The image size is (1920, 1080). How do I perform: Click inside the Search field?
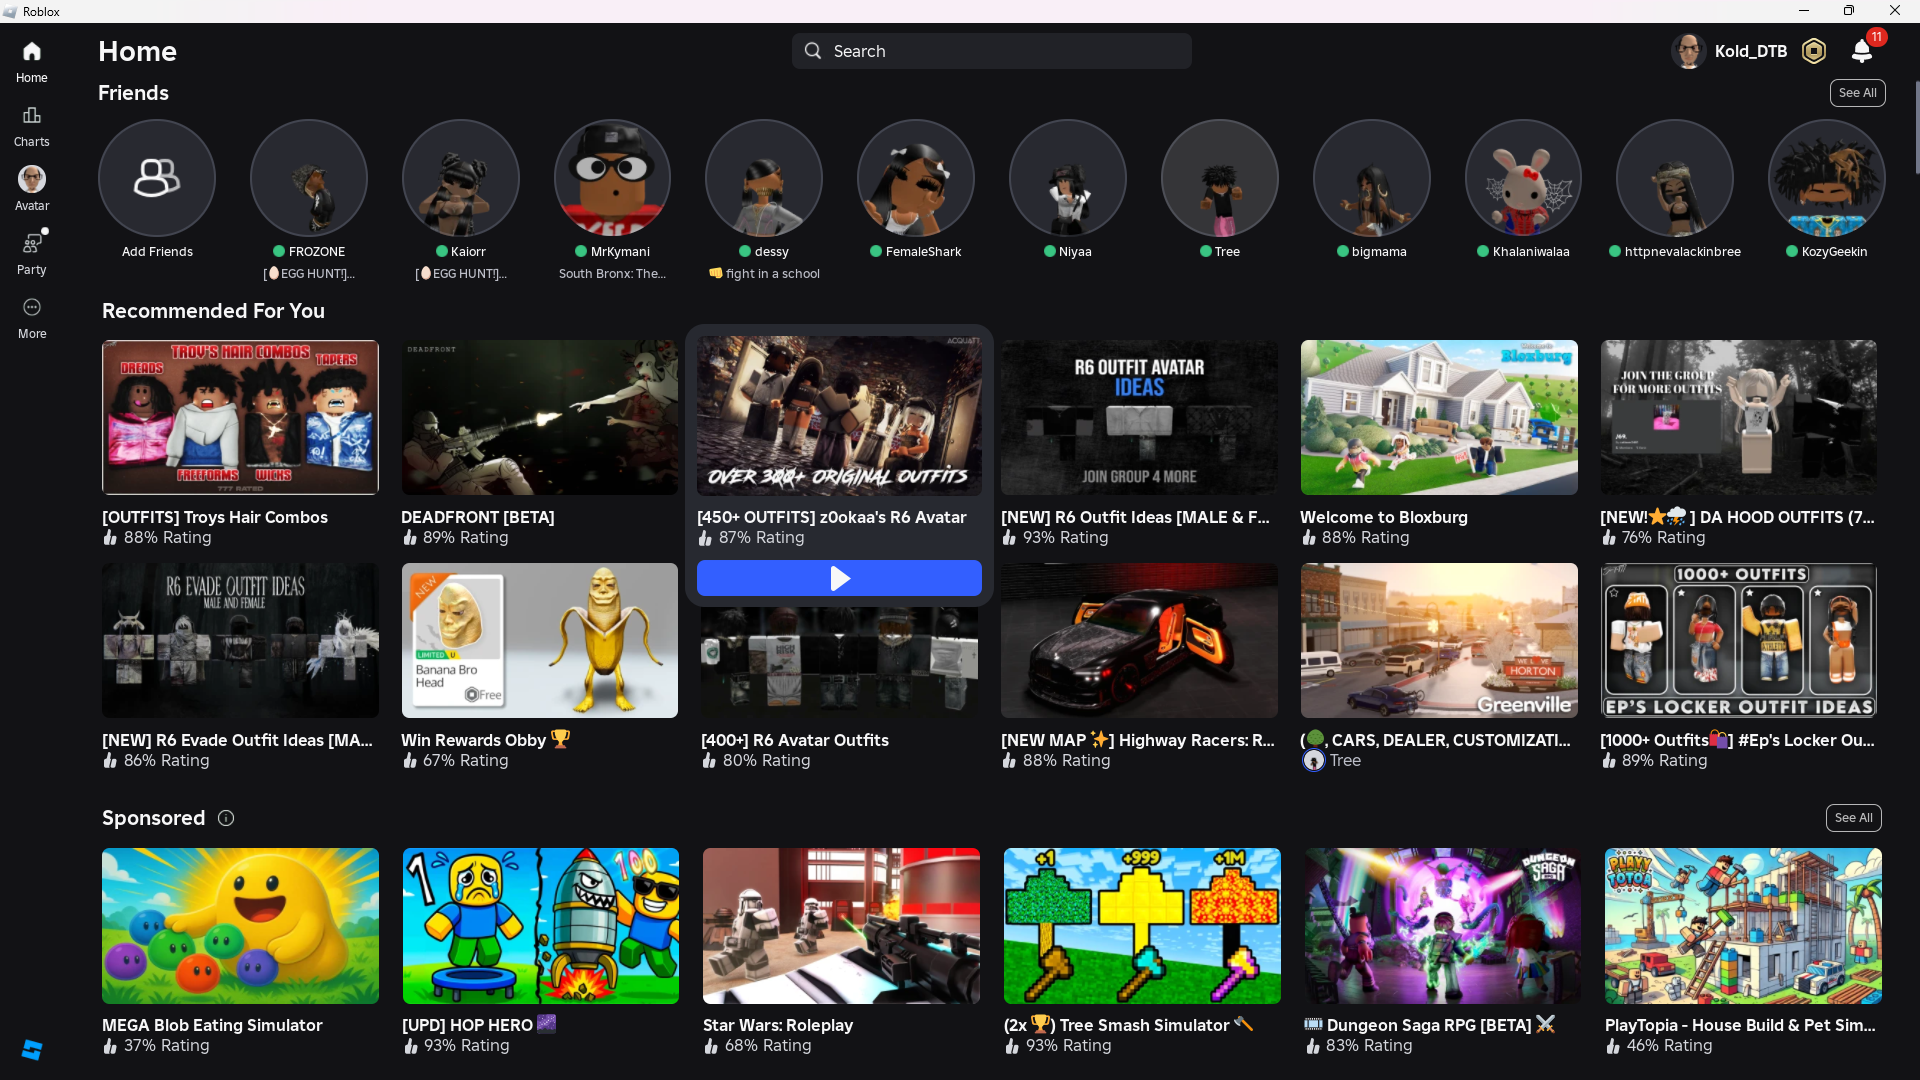992,51
